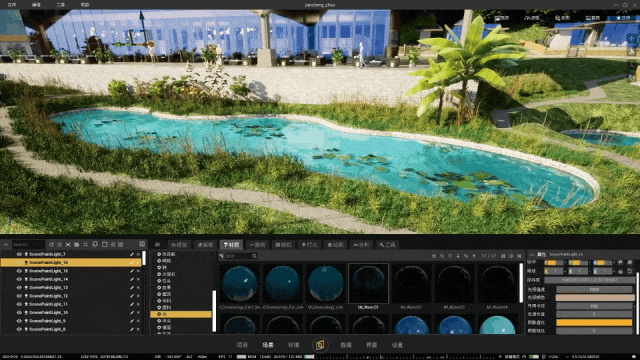This screenshot has width=640, height=360.
Task: Click the attenuation radius value bar
Action: (x=594, y=306)
